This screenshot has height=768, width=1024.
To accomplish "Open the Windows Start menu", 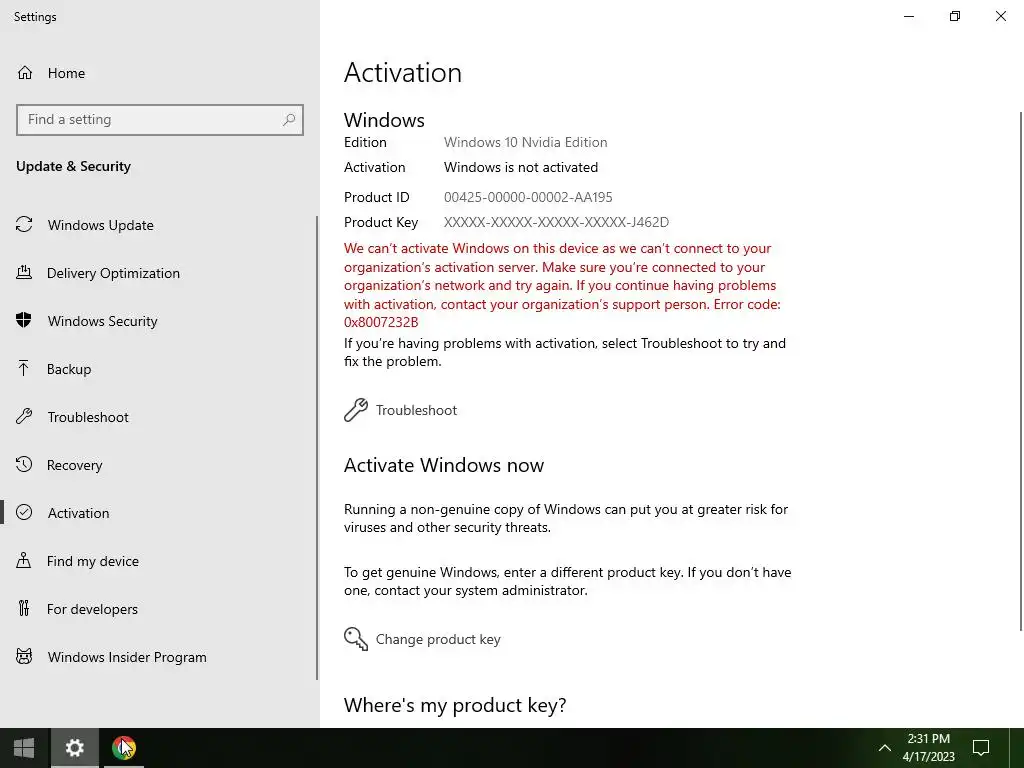I will (24, 748).
